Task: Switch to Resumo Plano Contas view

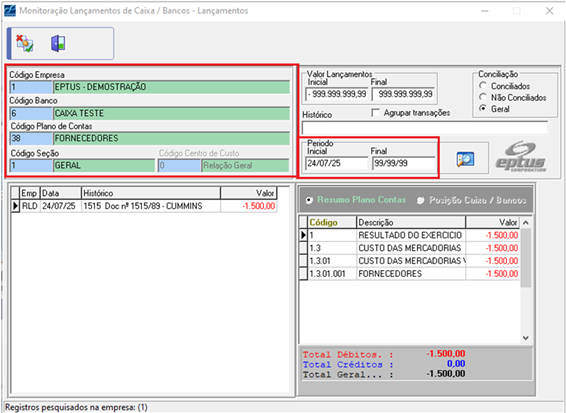Action: click(309, 200)
